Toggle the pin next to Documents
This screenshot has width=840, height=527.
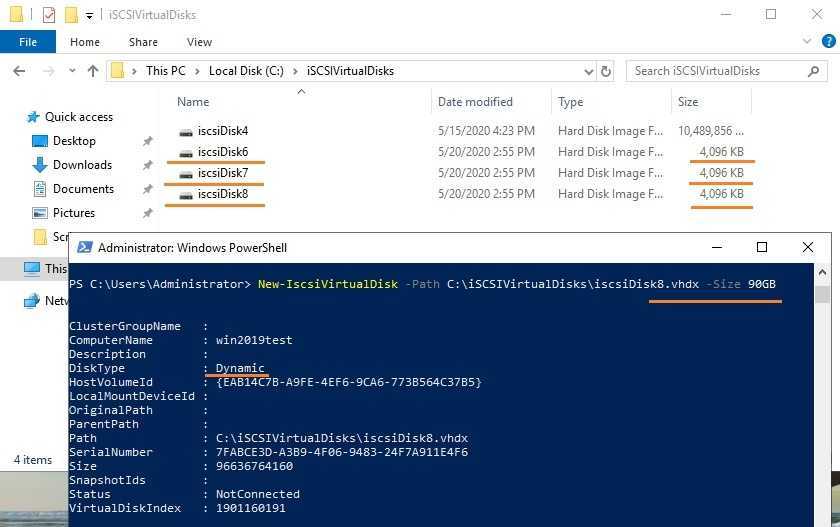pos(147,189)
